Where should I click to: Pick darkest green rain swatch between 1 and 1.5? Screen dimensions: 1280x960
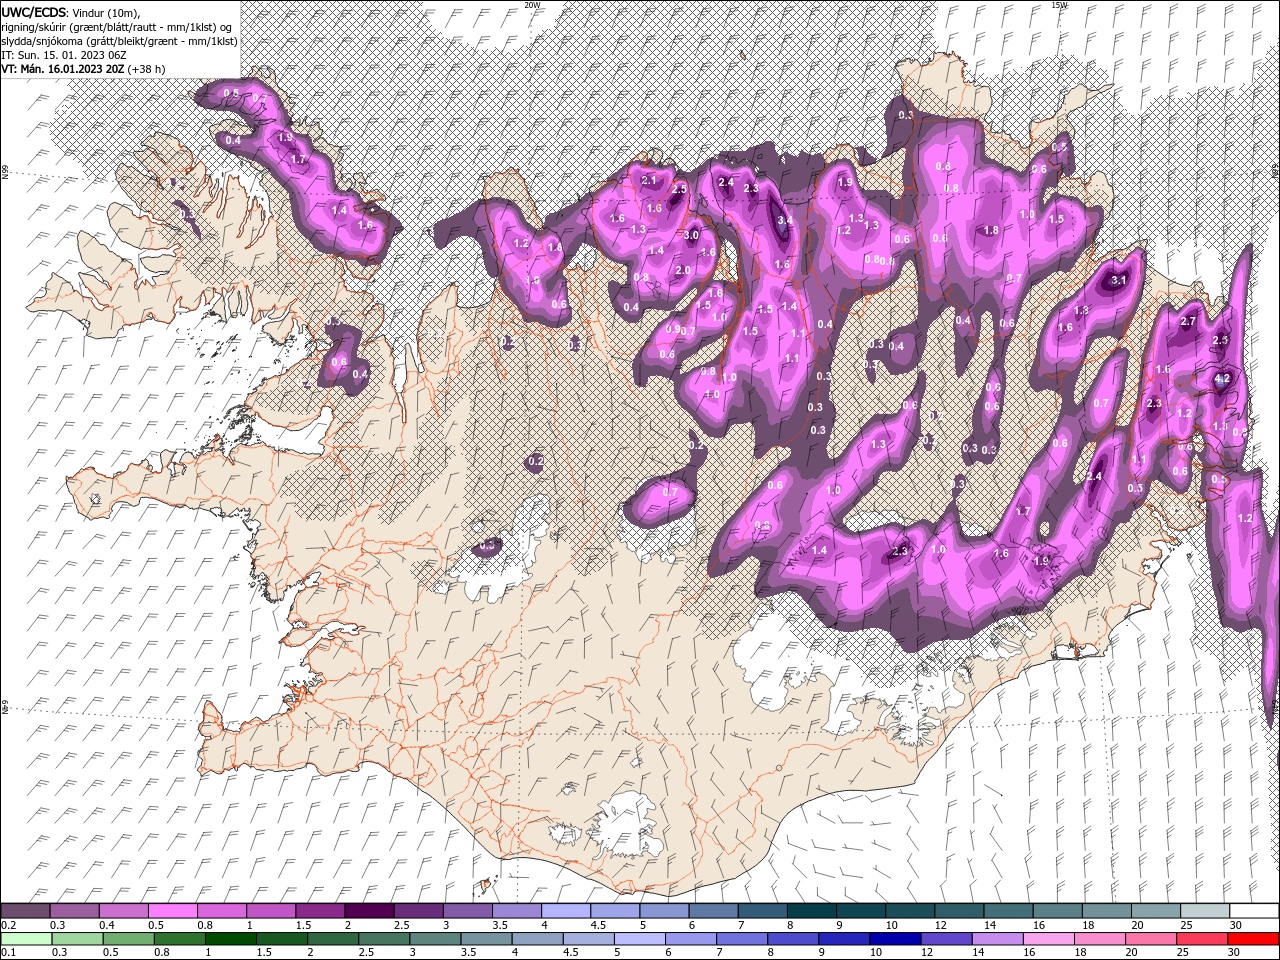230,938
